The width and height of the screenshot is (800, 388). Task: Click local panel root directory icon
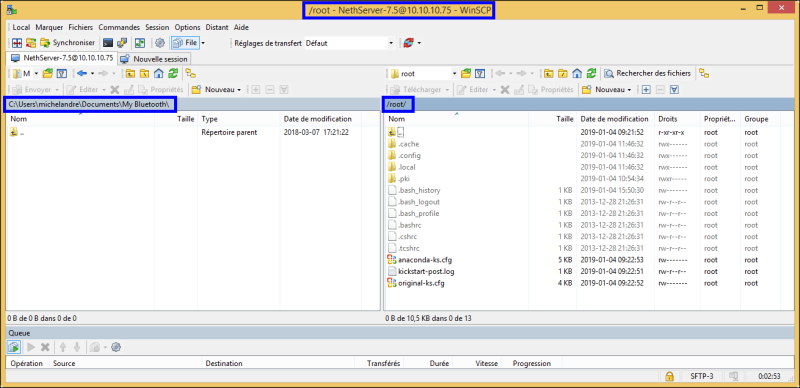point(144,74)
